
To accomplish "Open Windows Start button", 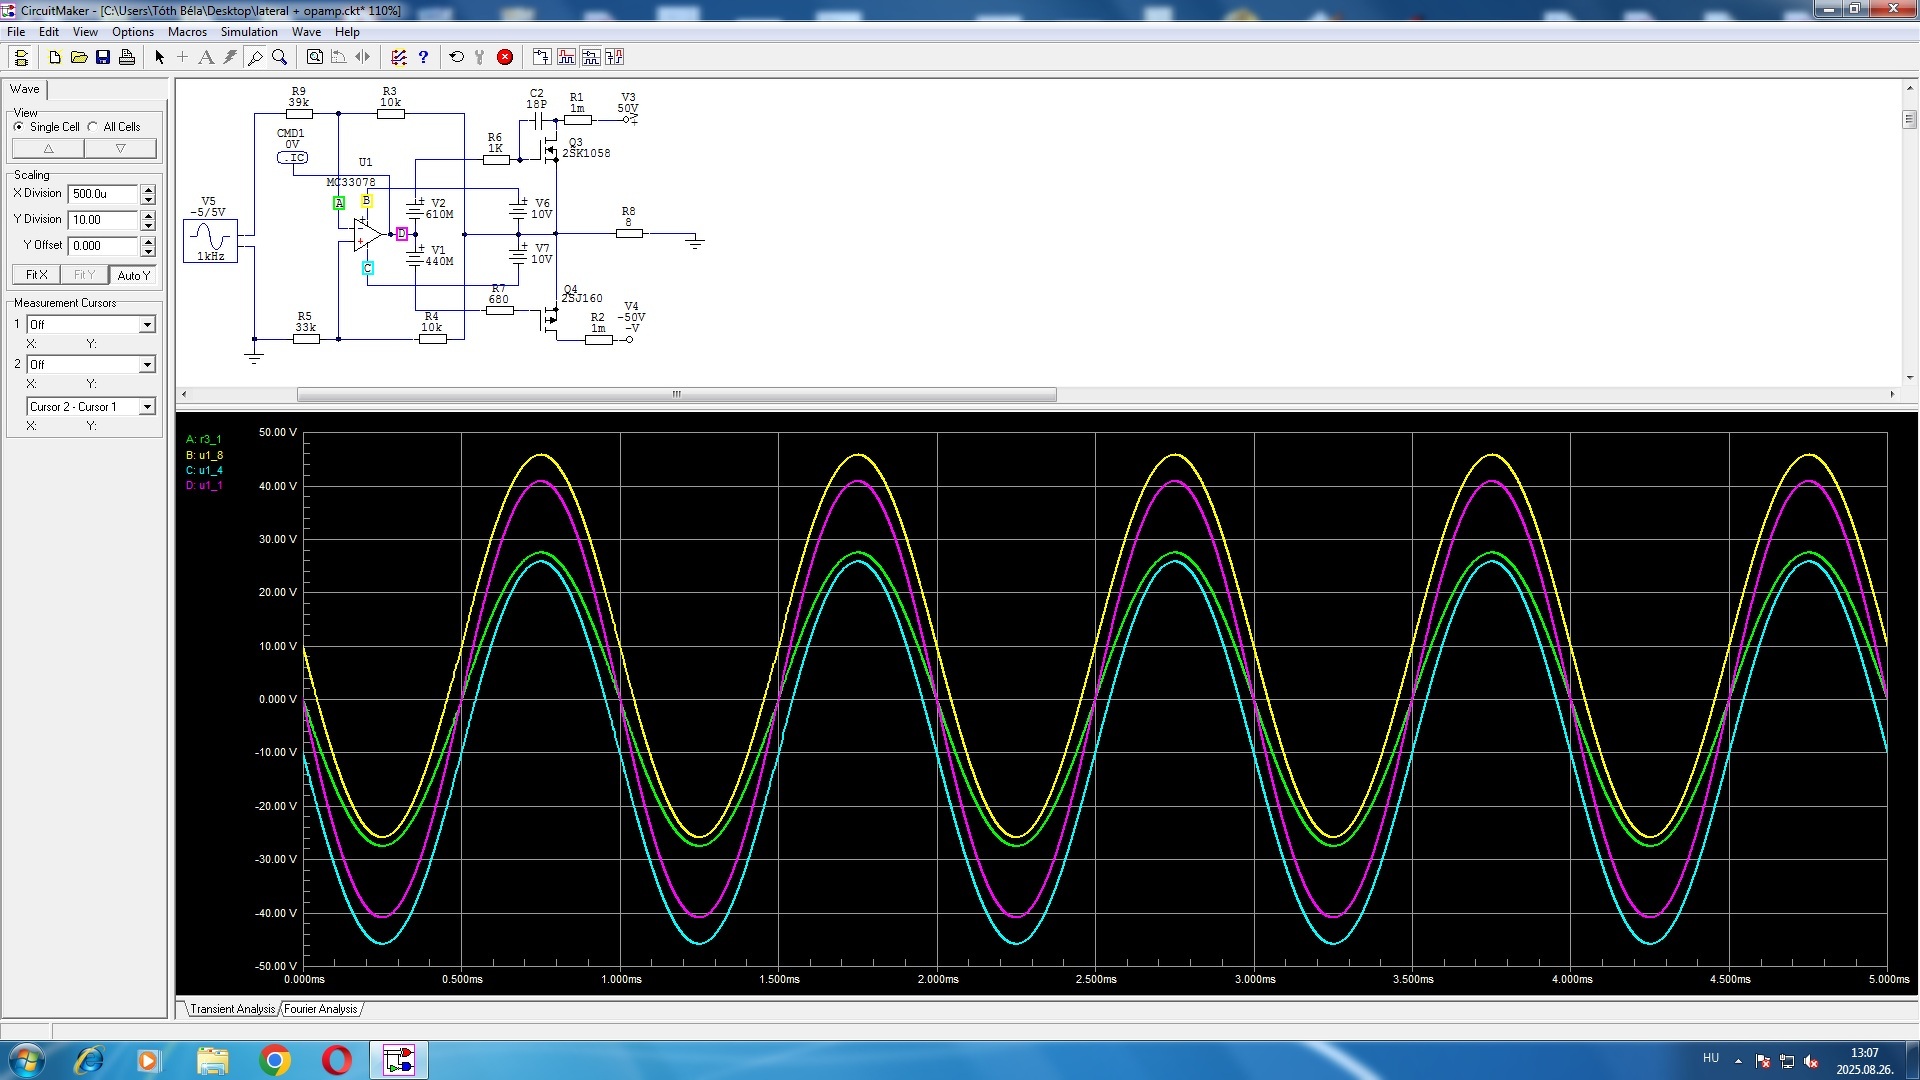I will (26, 1060).
